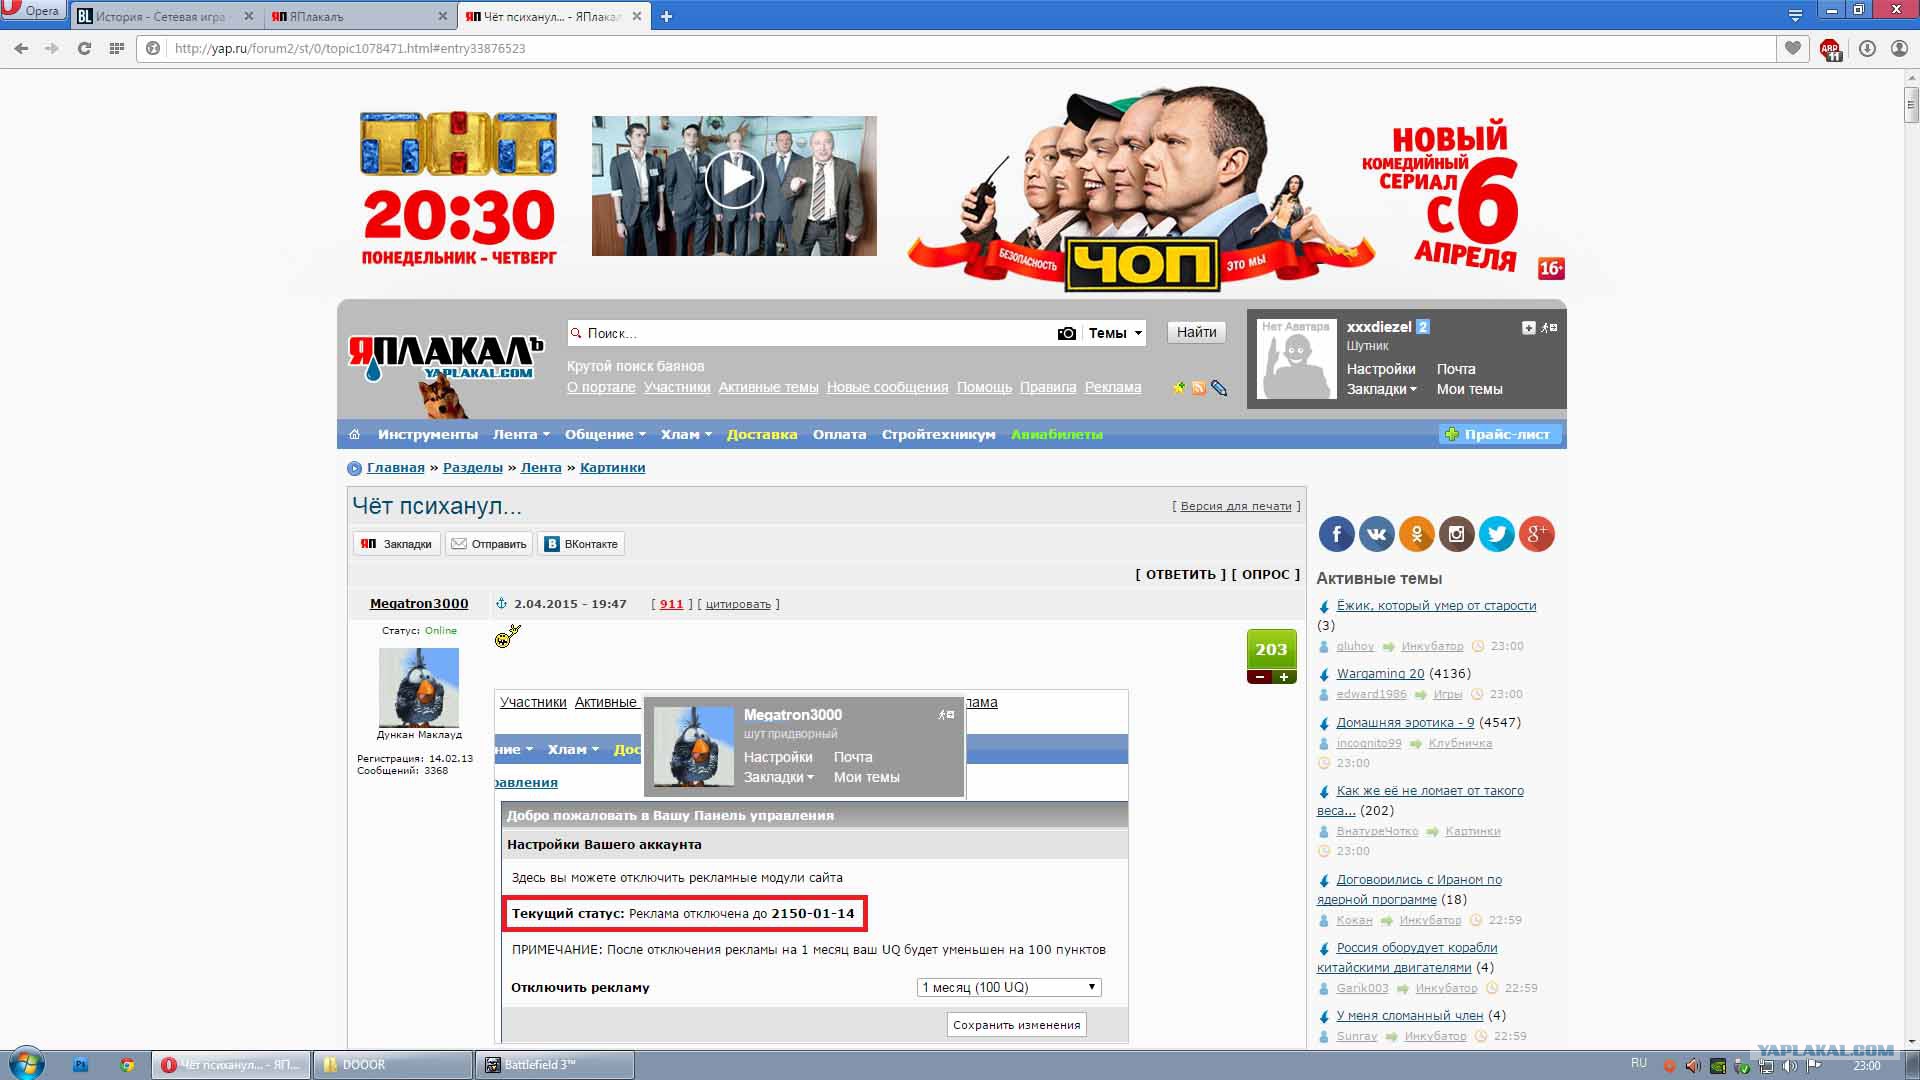1920x1080 pixels.
Task: Open the Adblock Plus extension icon
Action: [1831, 49]
